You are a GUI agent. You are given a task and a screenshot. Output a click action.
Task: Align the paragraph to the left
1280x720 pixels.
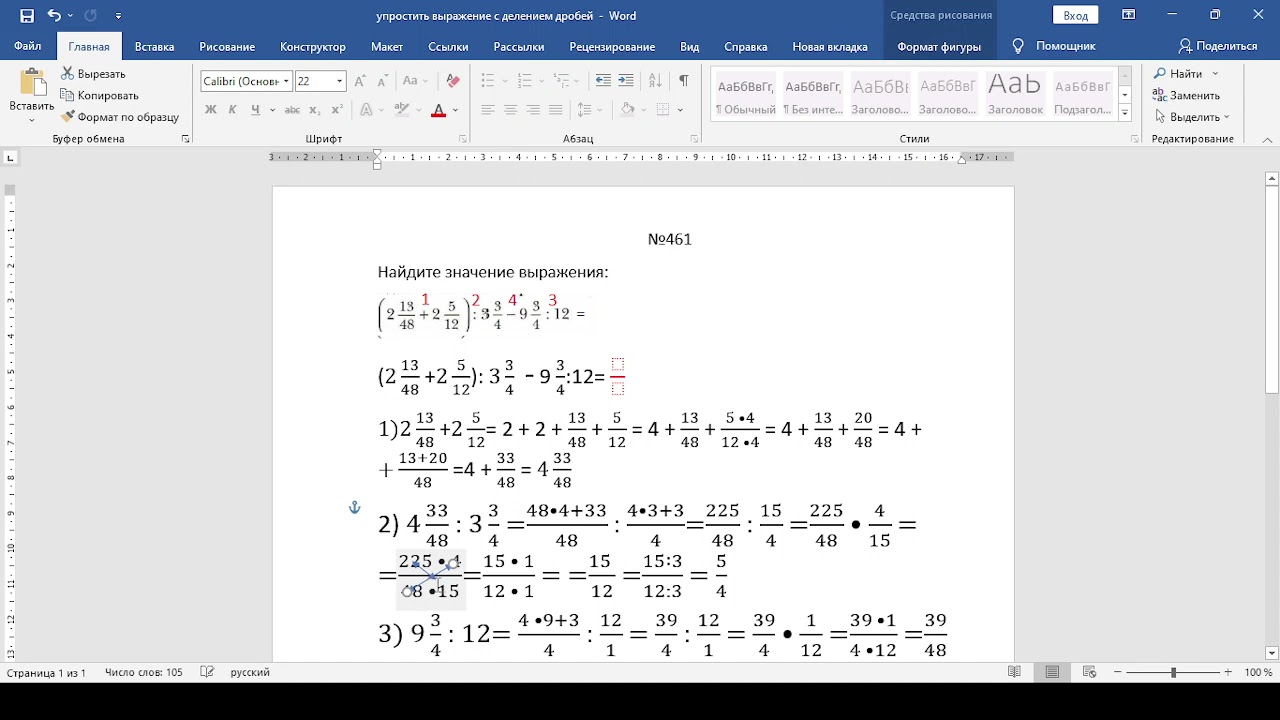coord(488,110)
